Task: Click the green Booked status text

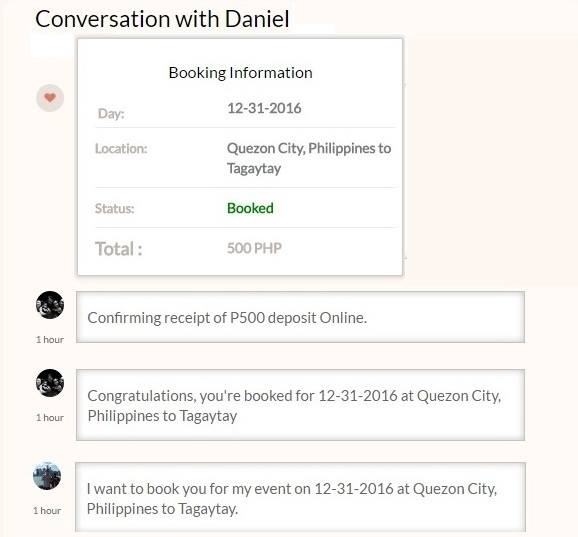Action: [250, 208]
